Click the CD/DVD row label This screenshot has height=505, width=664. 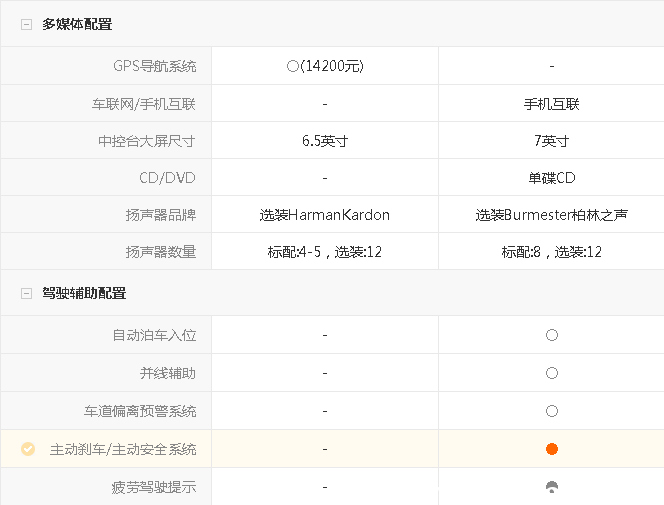coord(167,178)
